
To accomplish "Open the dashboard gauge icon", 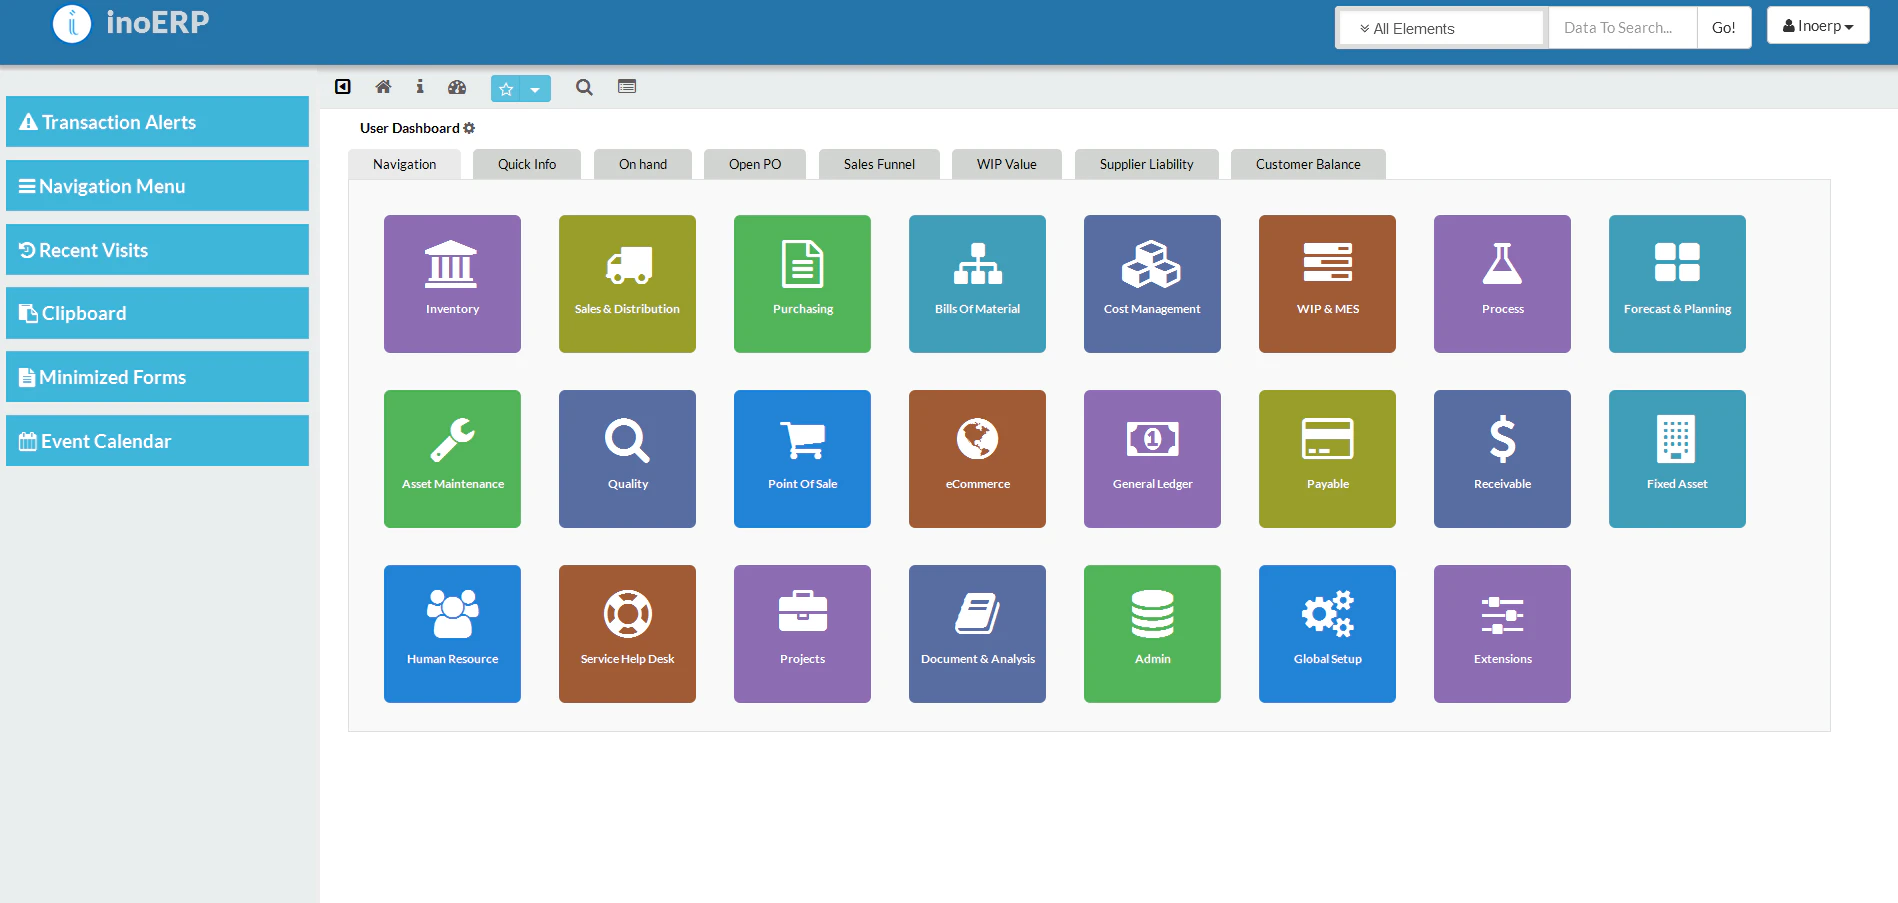I will click(457, 87).
